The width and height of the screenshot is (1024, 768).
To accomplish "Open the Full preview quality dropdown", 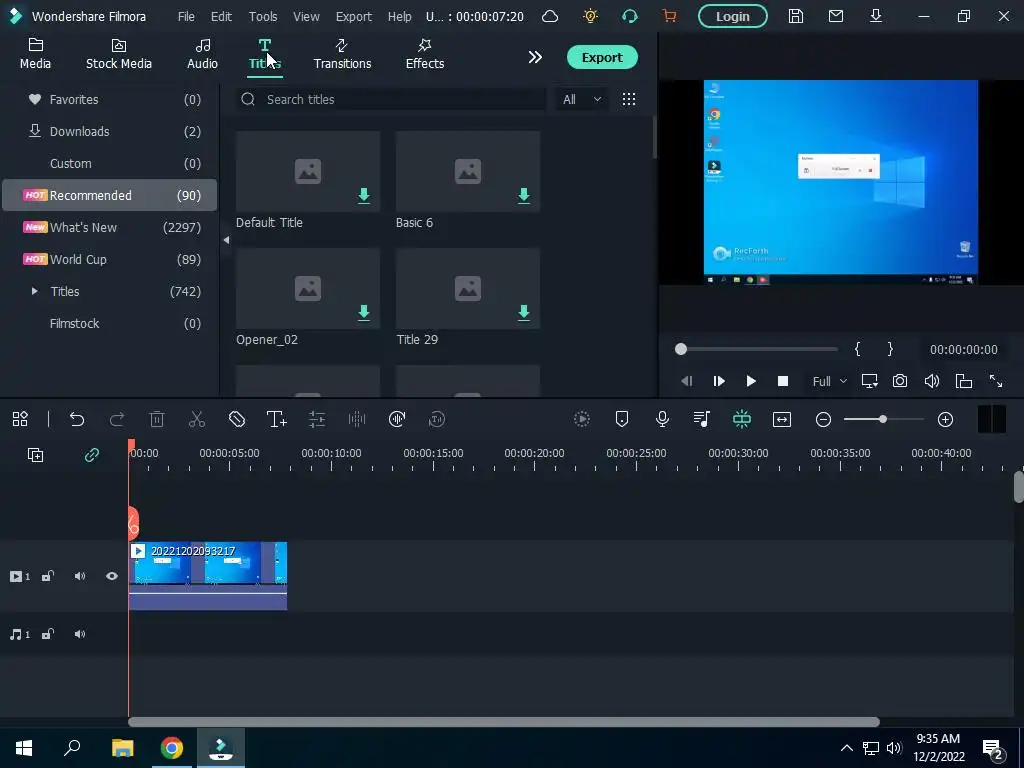I will 829,381.
